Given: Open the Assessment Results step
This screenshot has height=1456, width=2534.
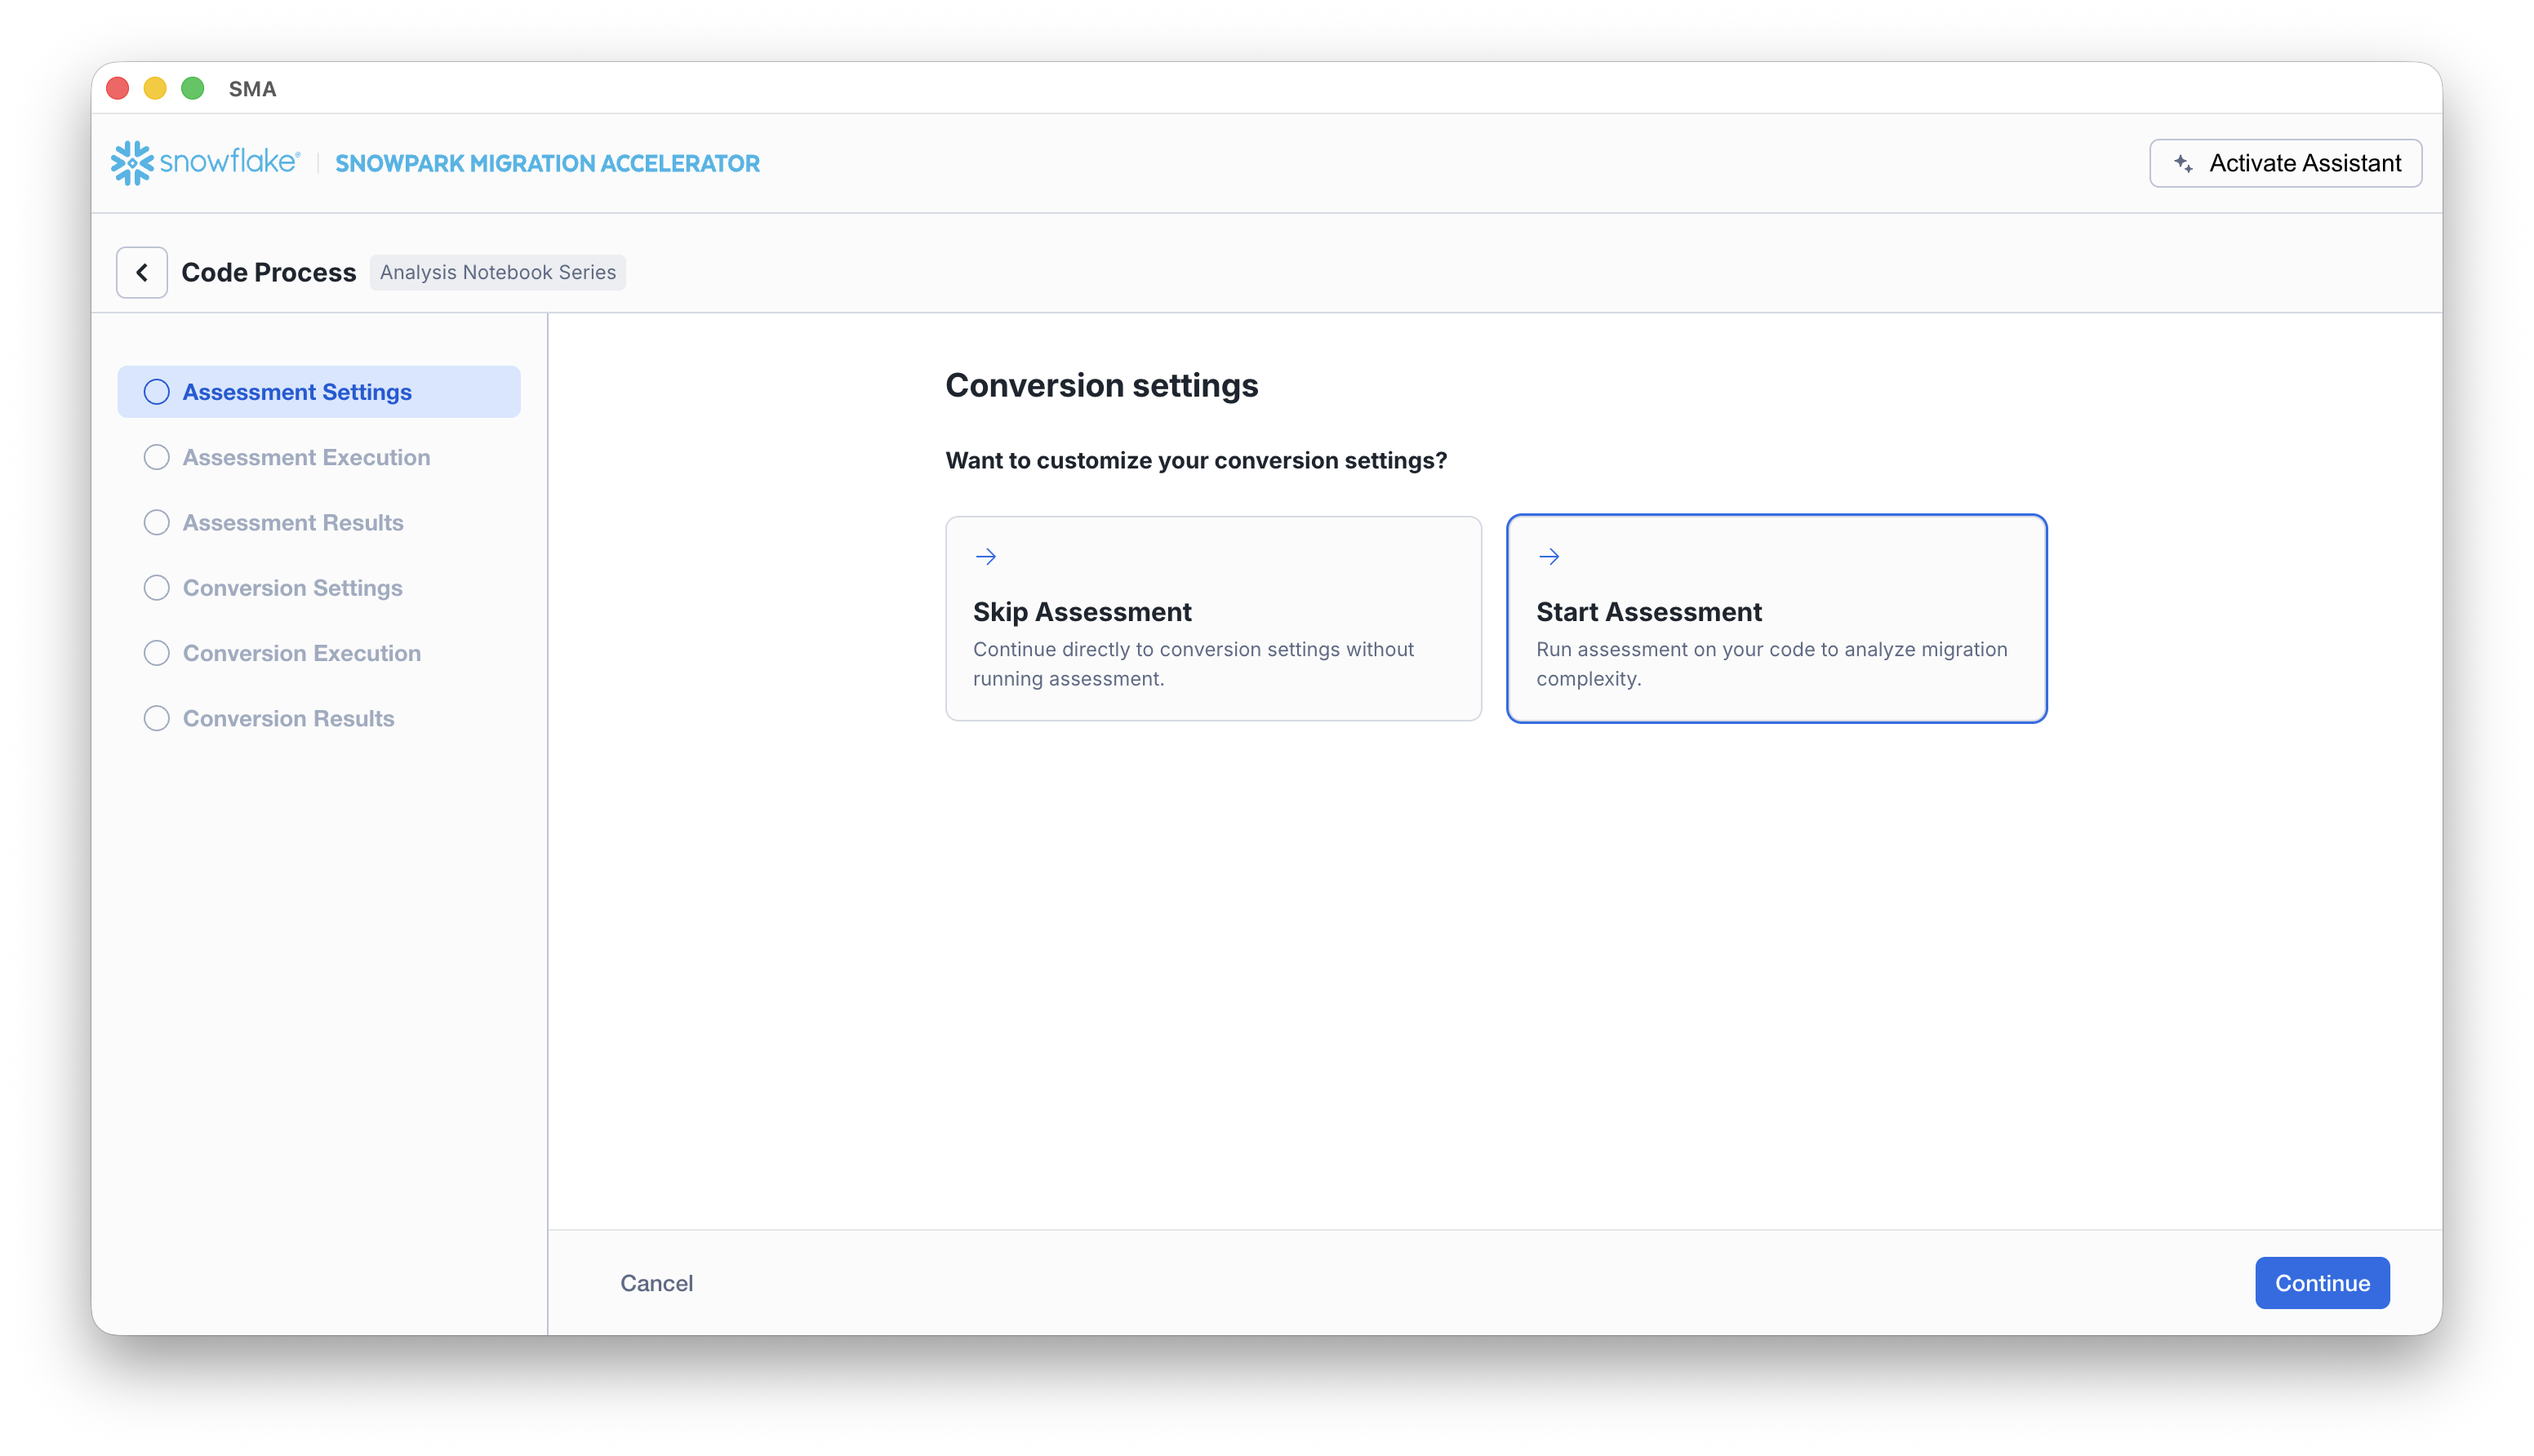Looking at the screenshot, I should pos(292,522).
